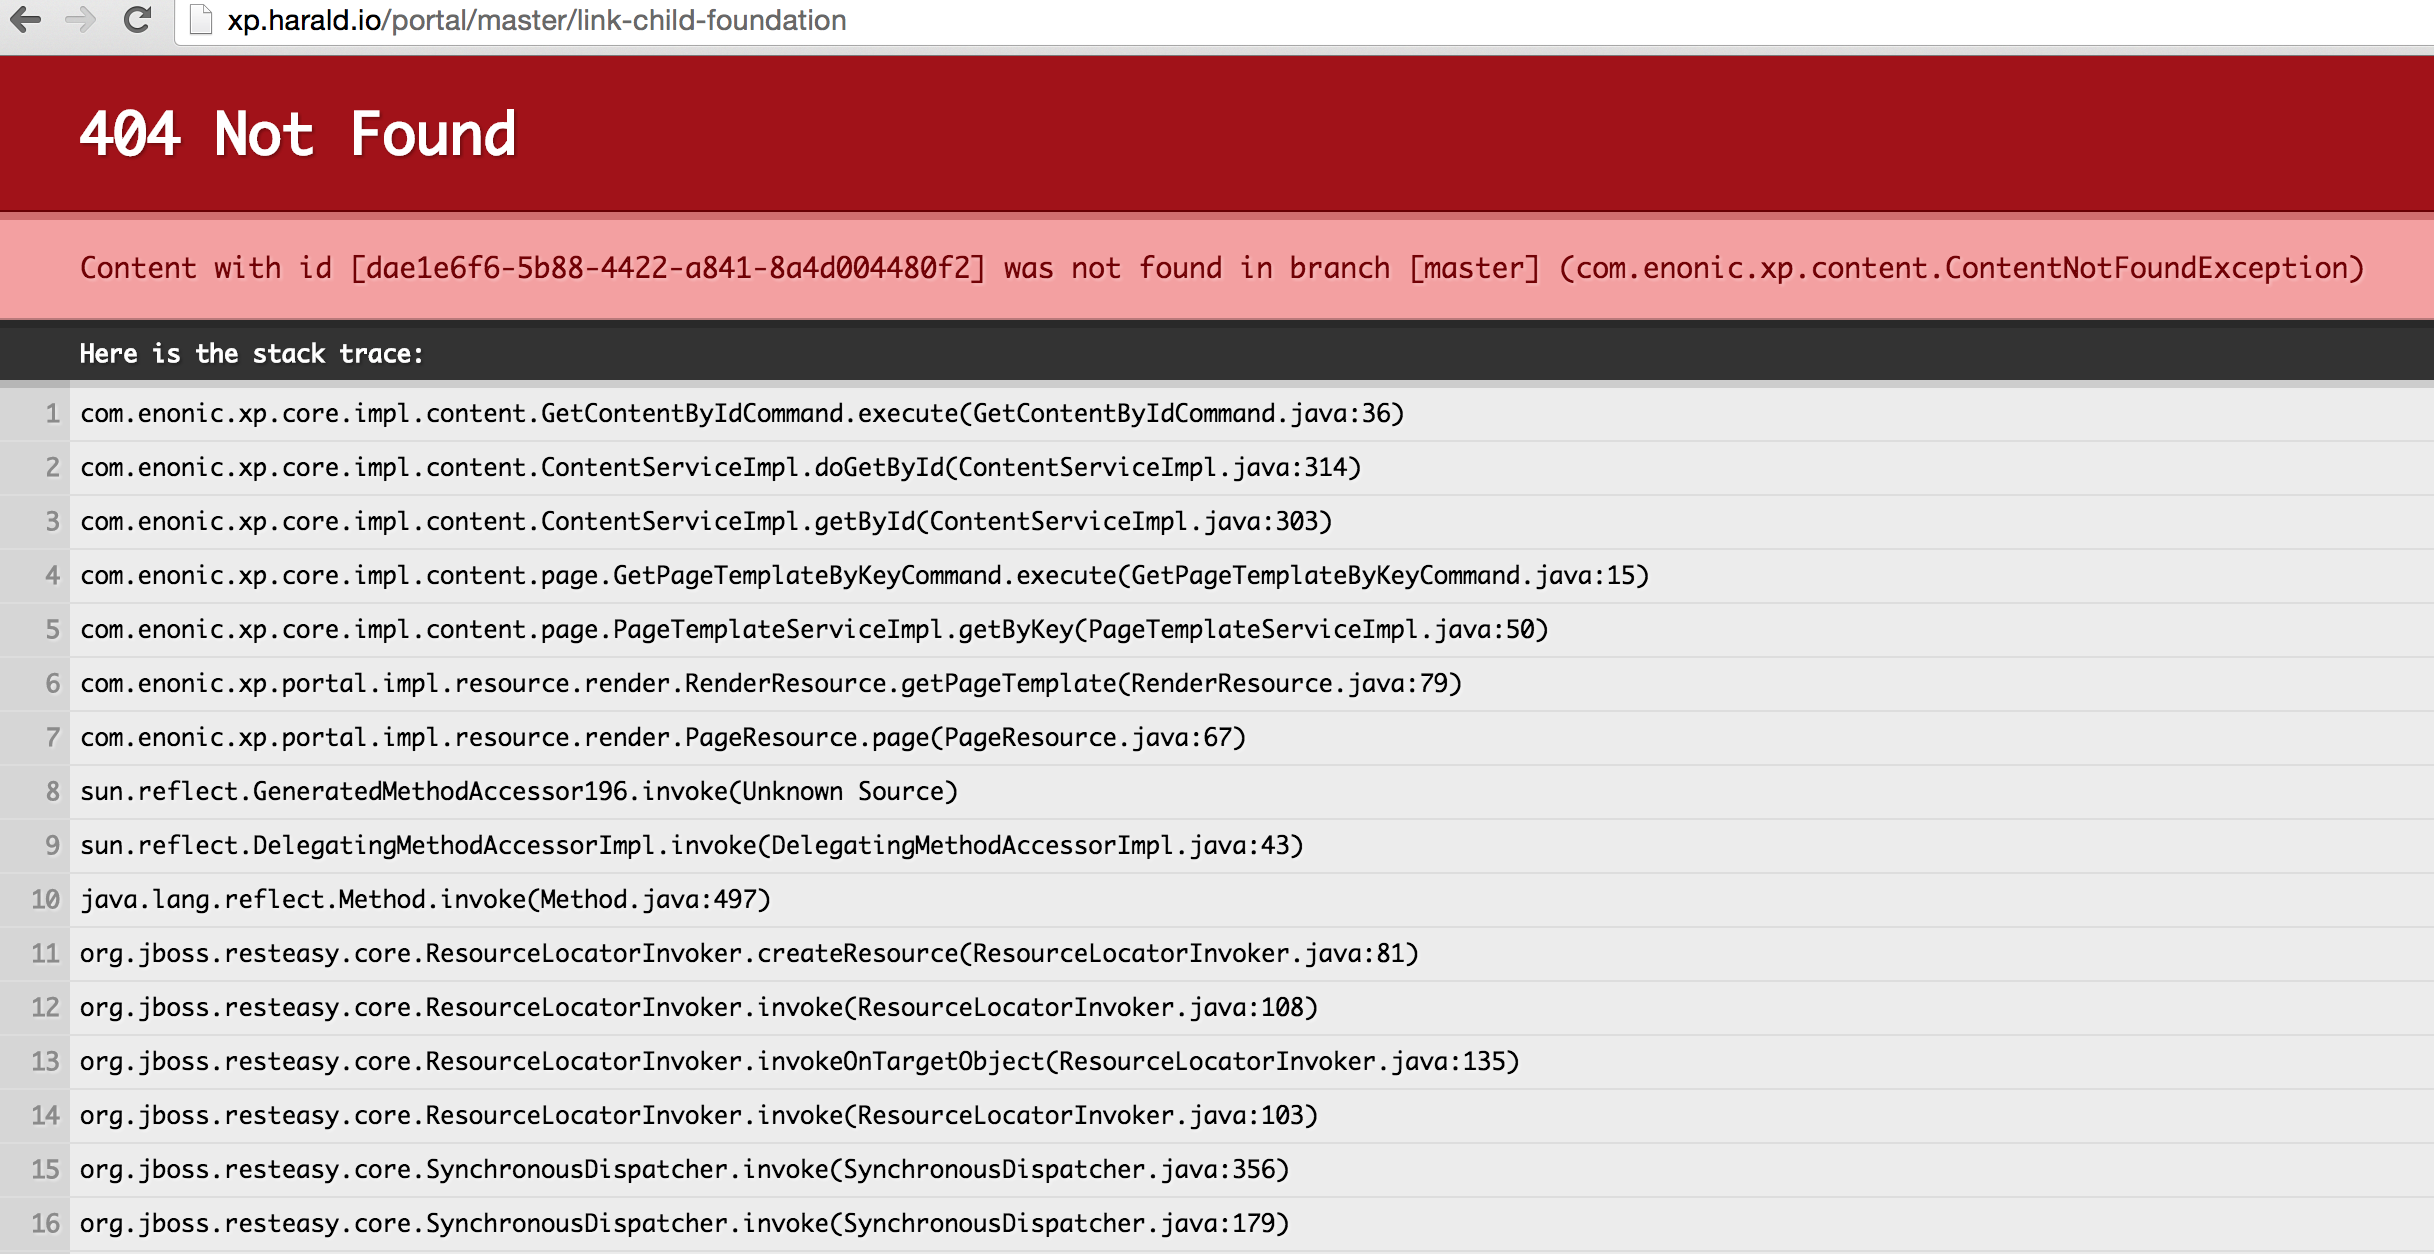Click line number 10 in stack trace
2434x1254 pixels.
(45, 899)
